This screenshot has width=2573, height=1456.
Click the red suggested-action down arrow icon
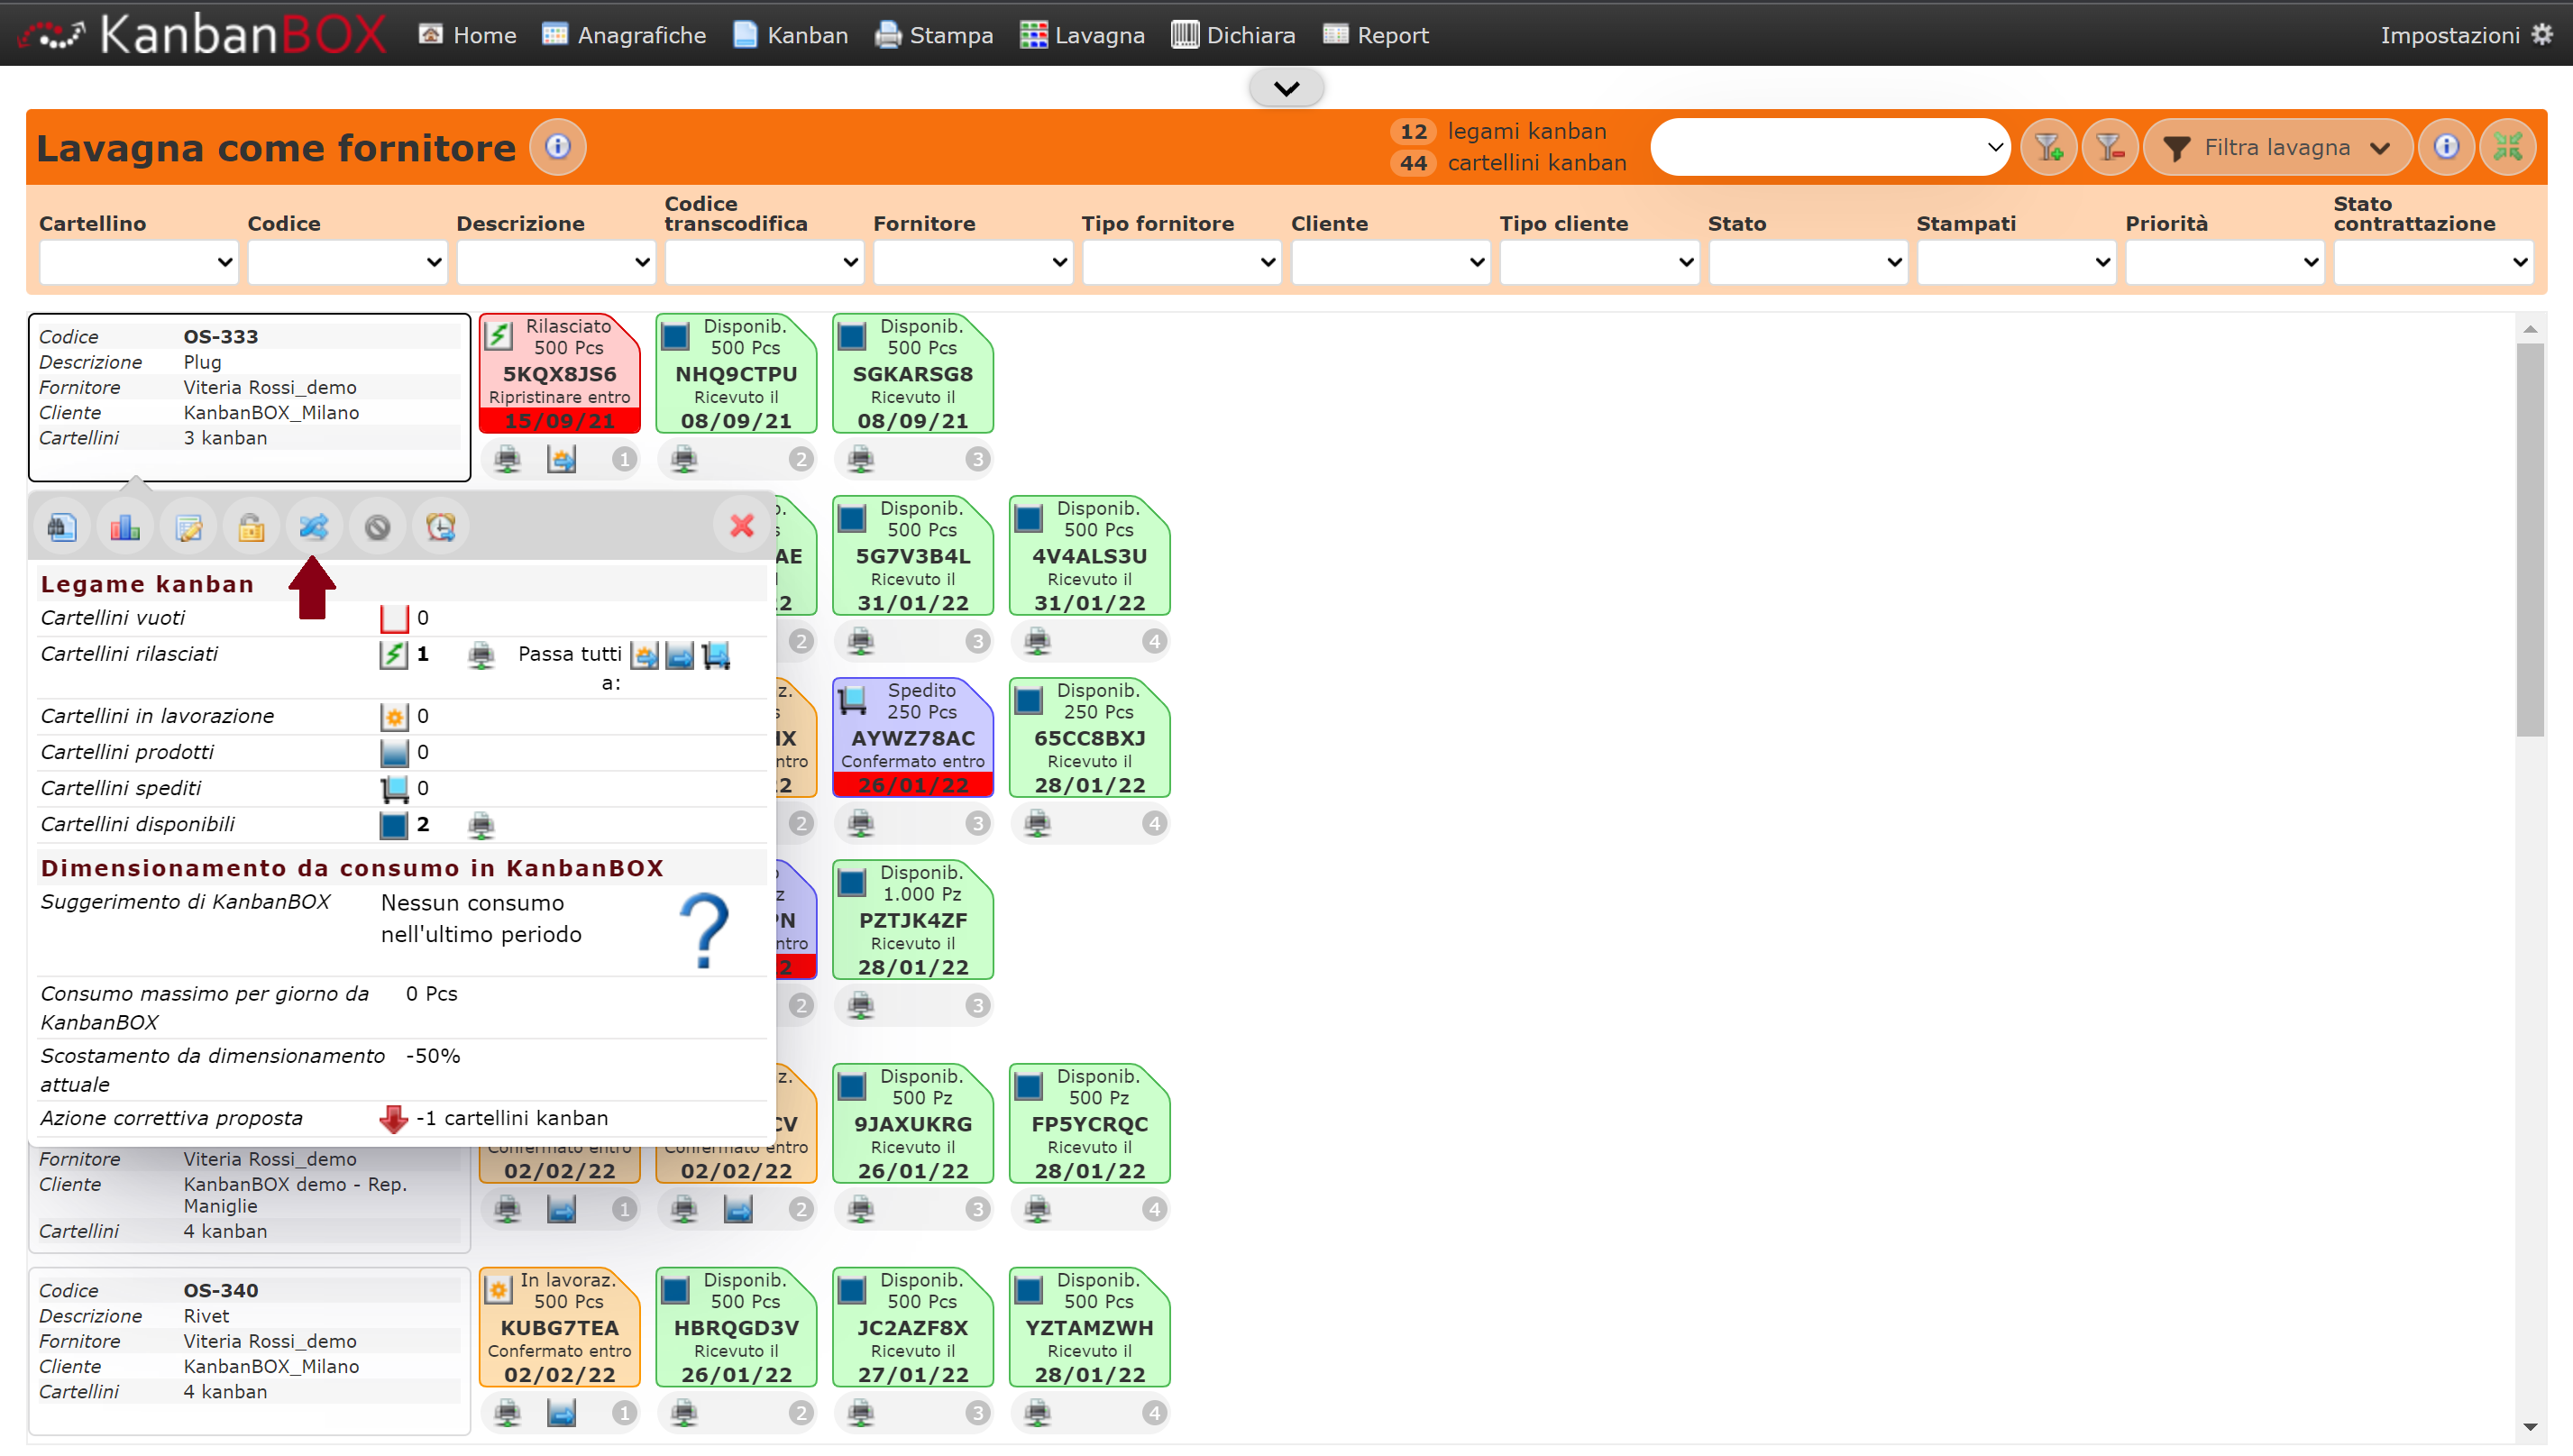point(394,1119)
